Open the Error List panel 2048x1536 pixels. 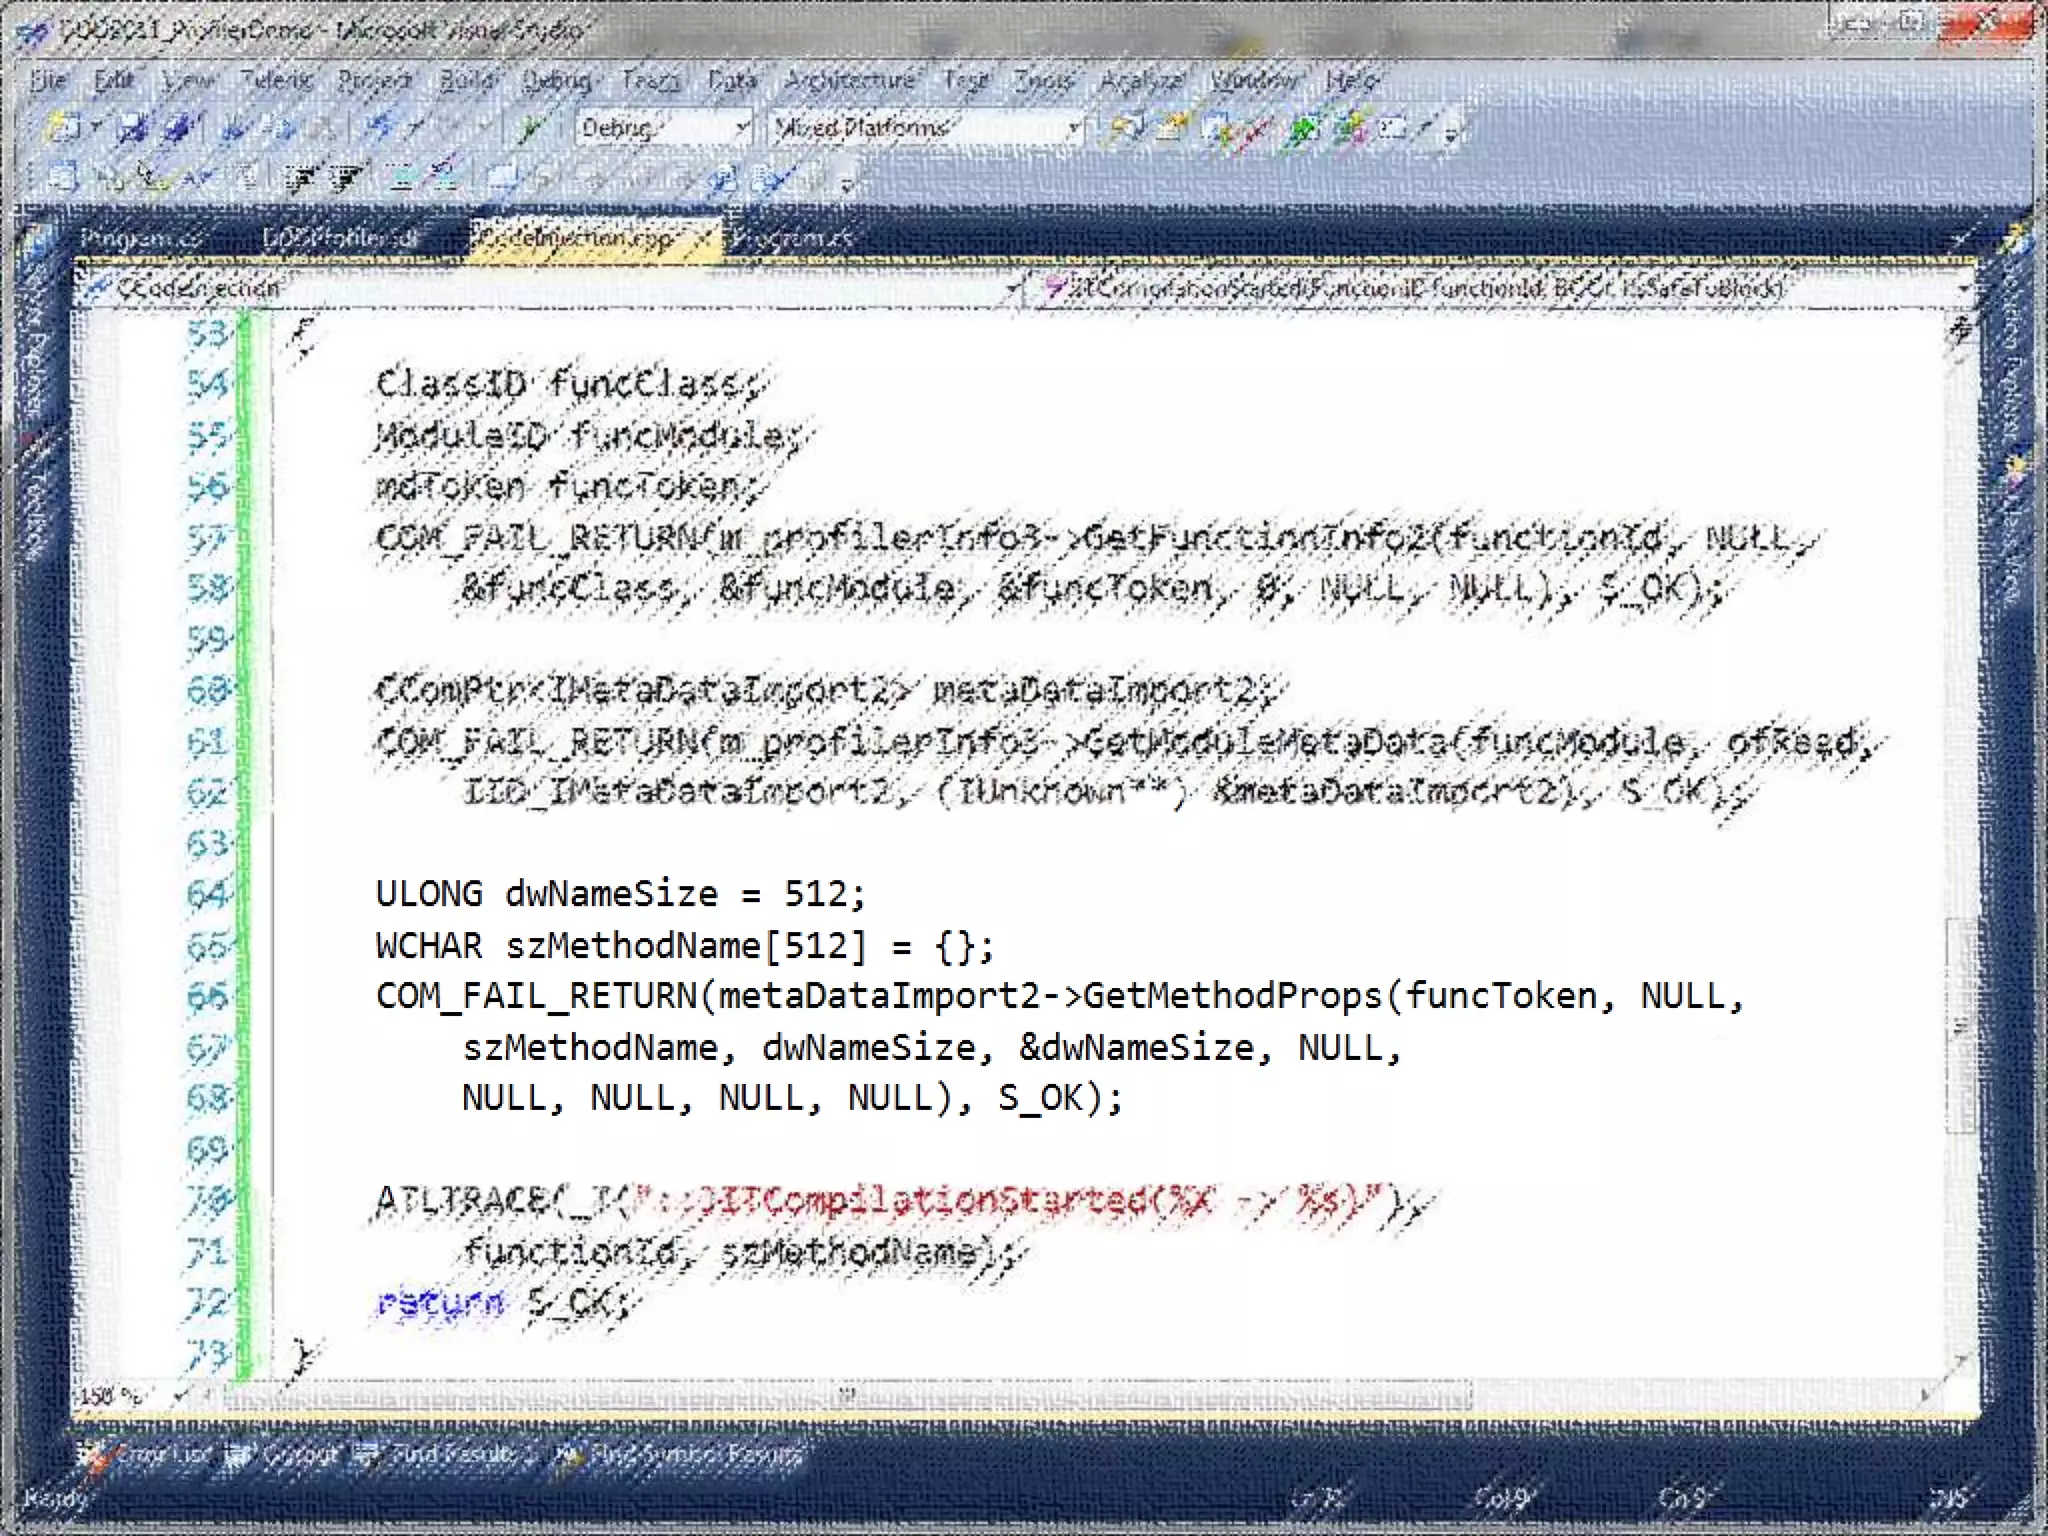pos(150,1454)
